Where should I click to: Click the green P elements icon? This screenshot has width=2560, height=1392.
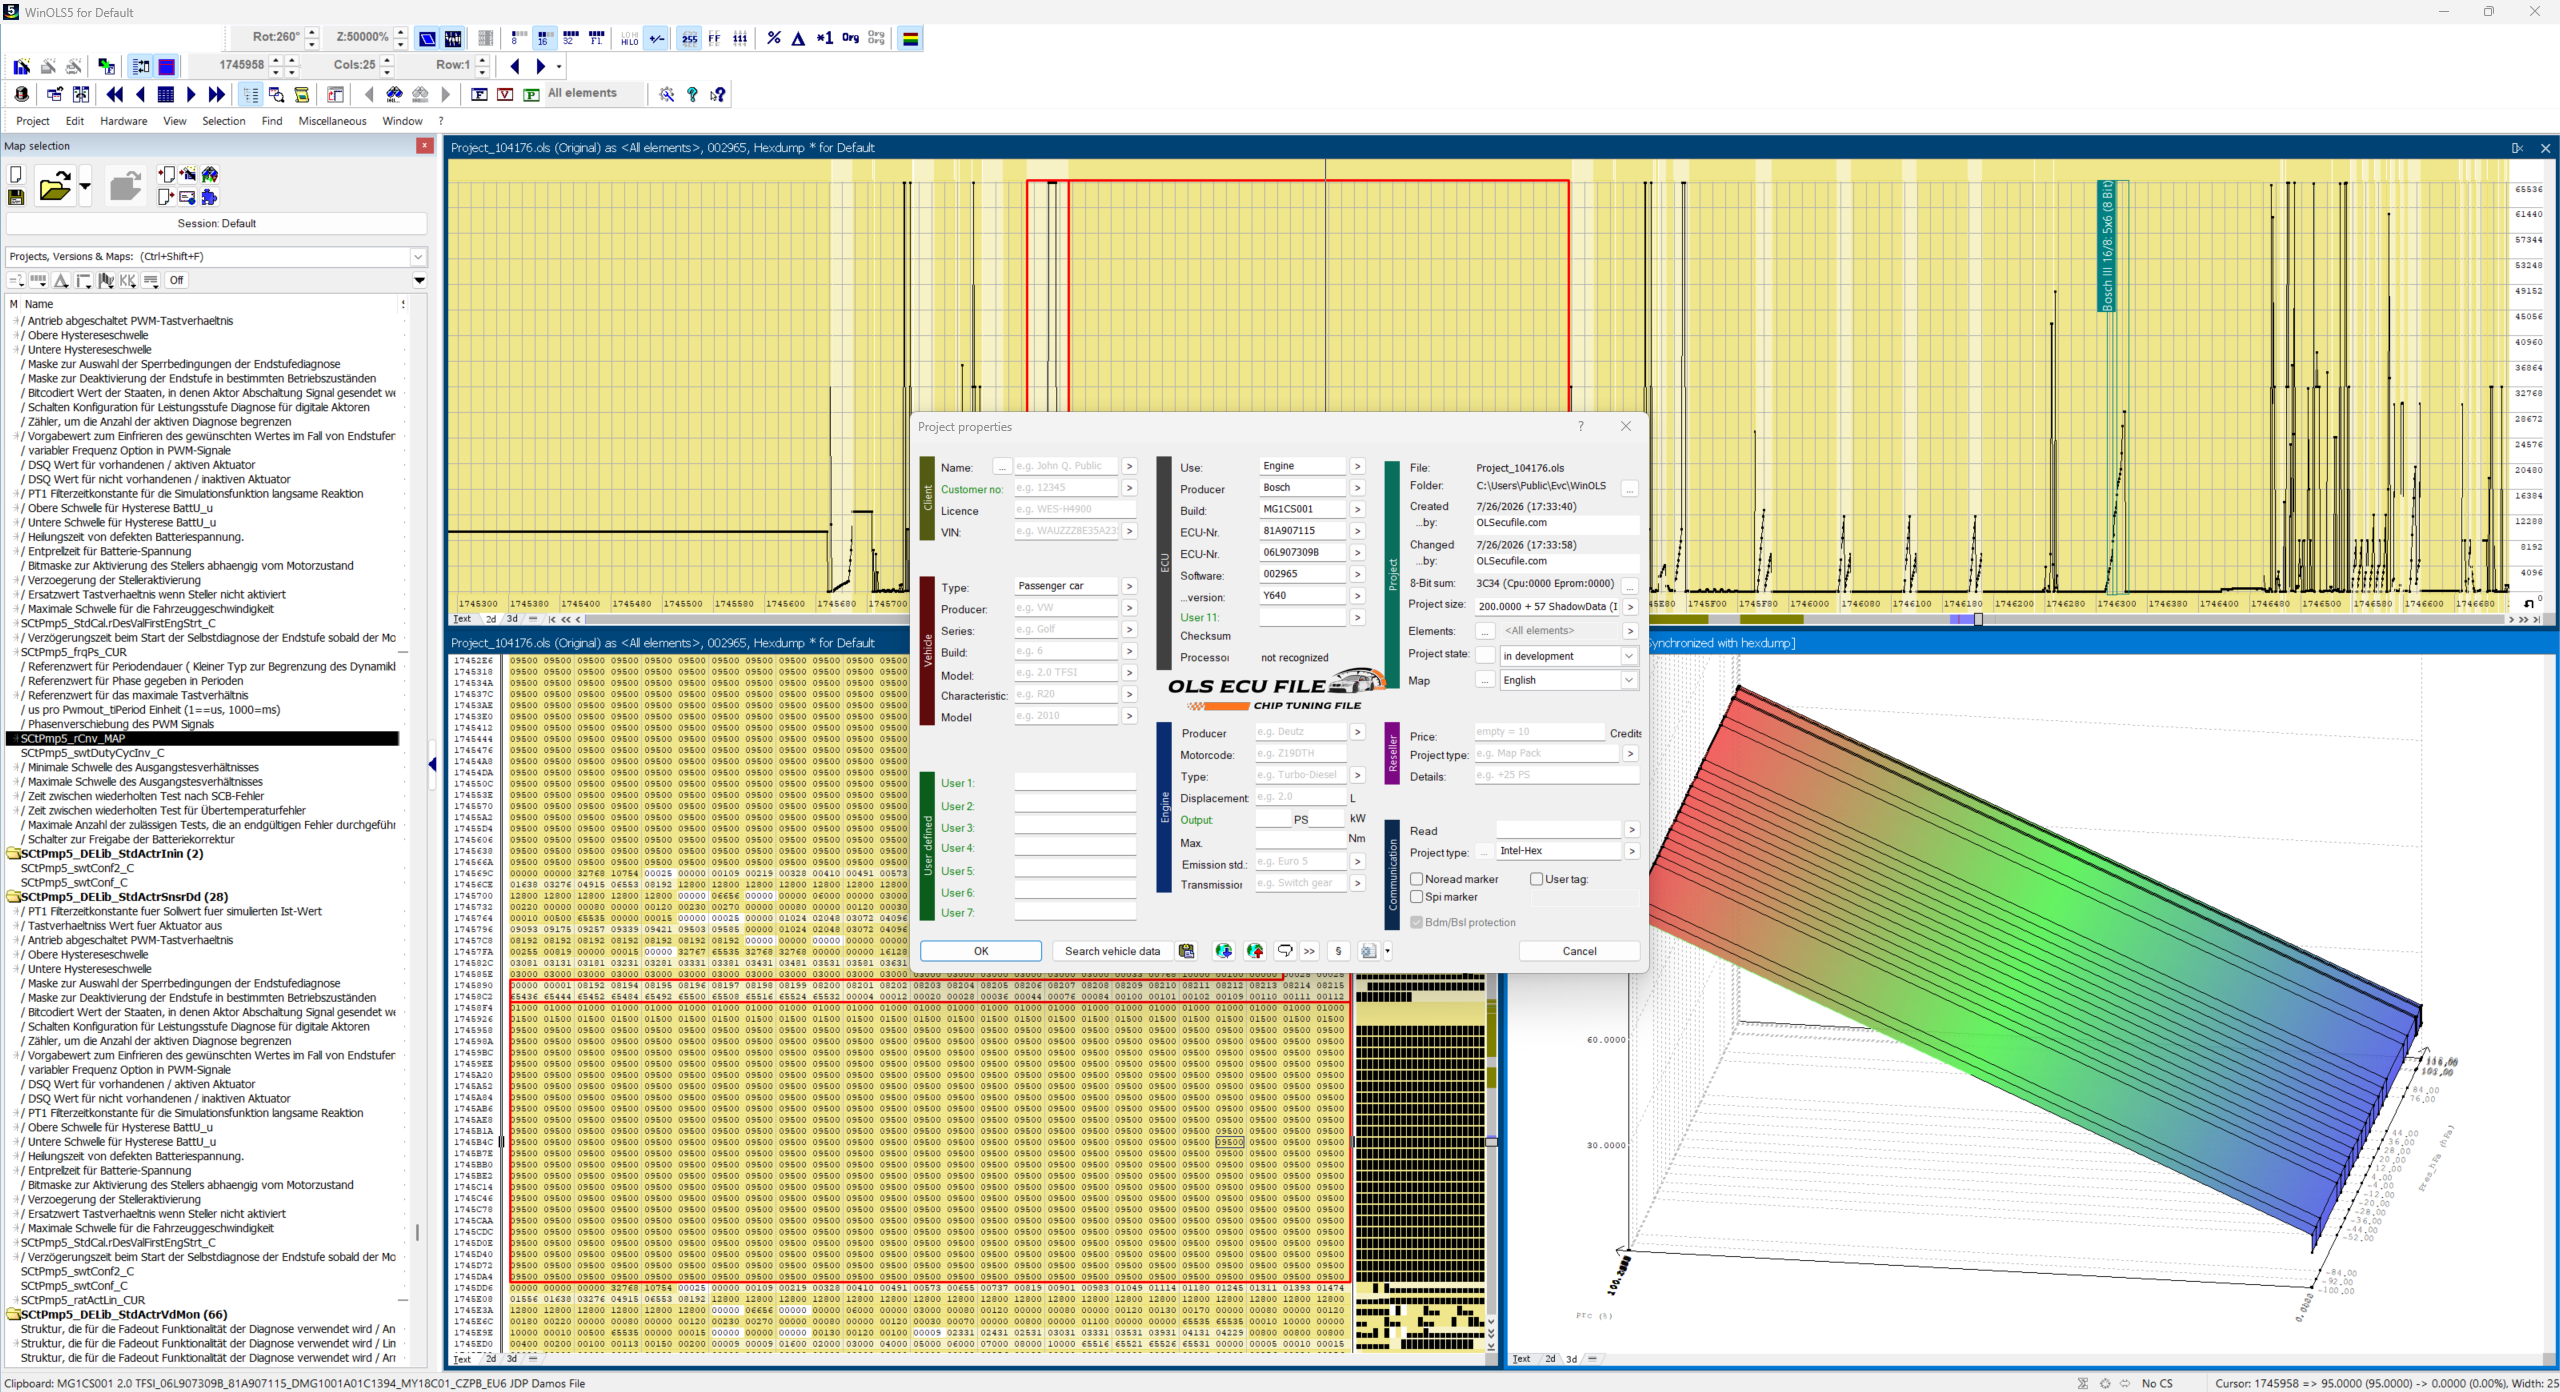[531, 94]
